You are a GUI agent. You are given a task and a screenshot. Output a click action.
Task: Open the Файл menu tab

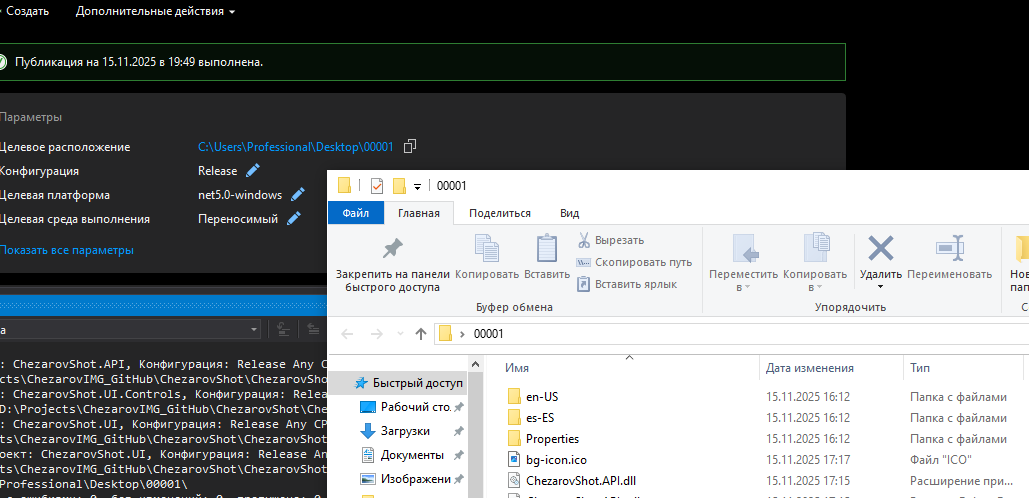356,213
